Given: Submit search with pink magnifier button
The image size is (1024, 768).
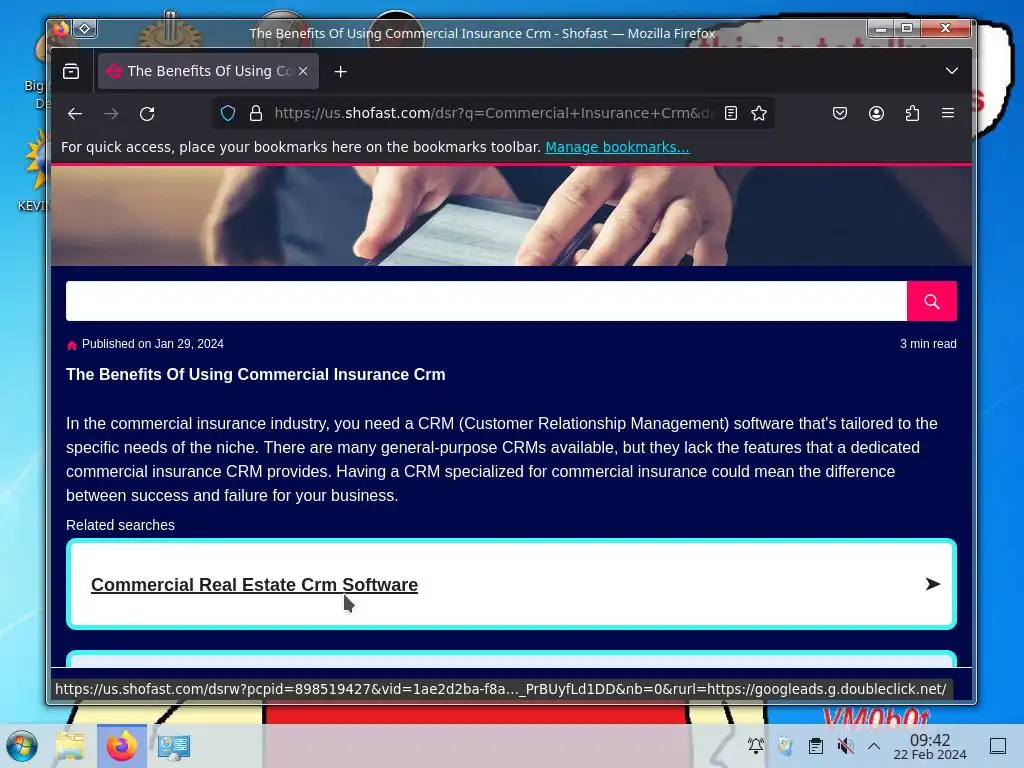Looking at the screenshot, I should (x=932, y=301).
